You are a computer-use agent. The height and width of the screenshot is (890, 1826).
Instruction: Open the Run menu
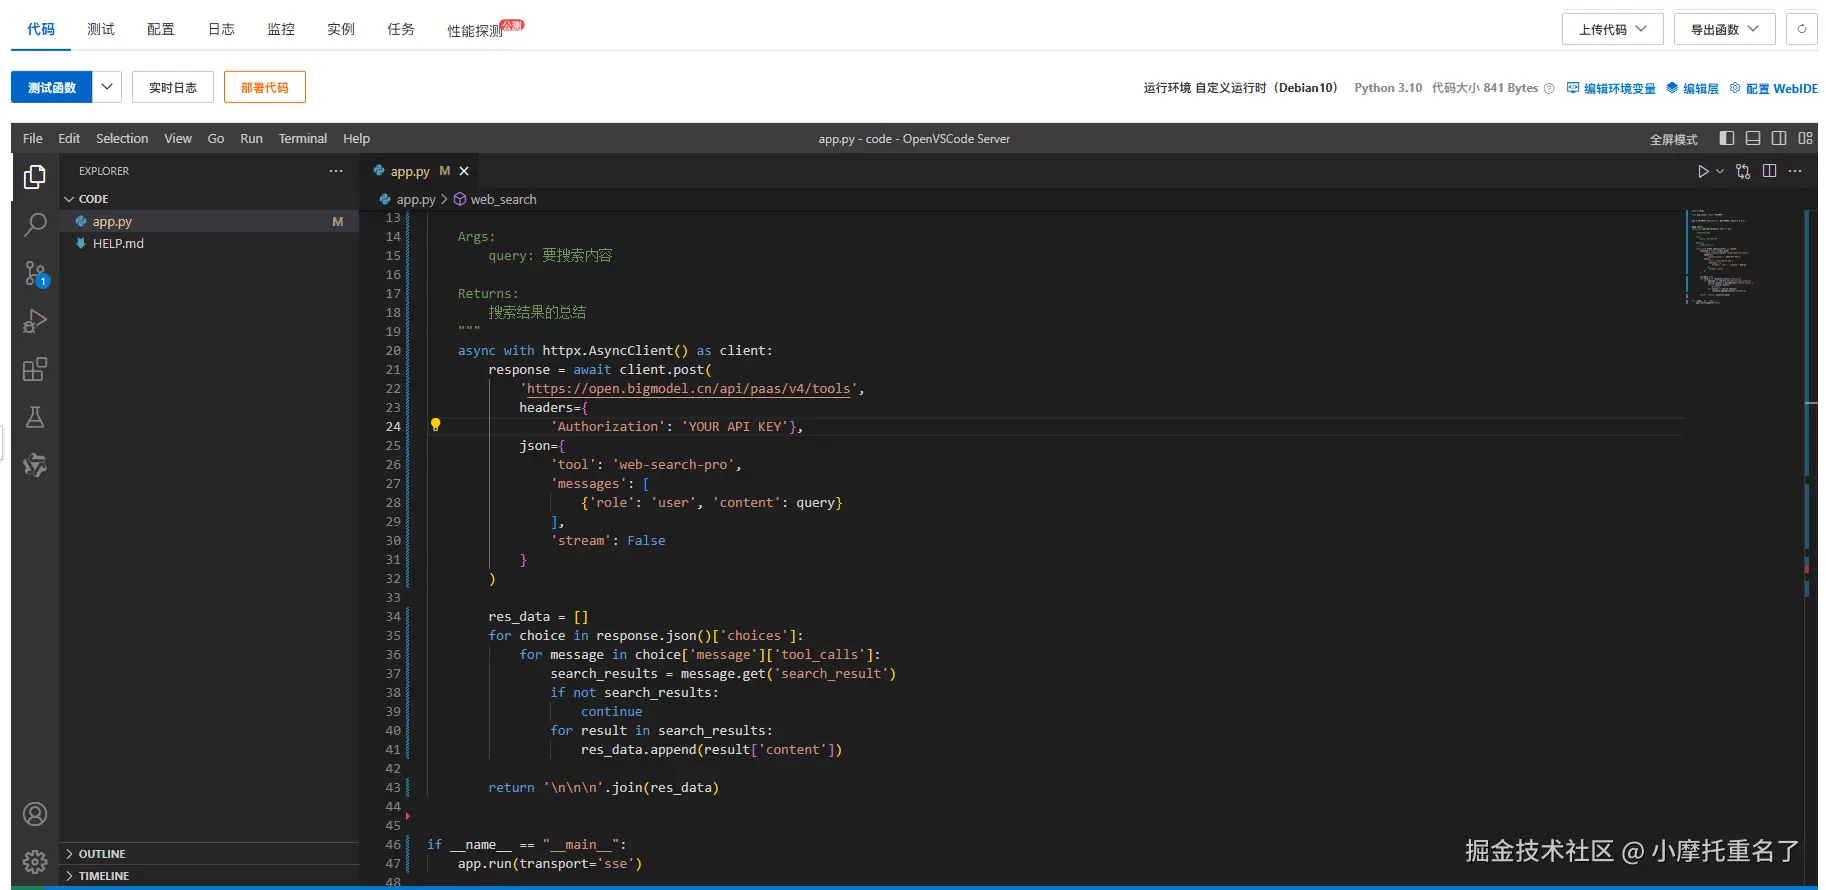(252, 138)
